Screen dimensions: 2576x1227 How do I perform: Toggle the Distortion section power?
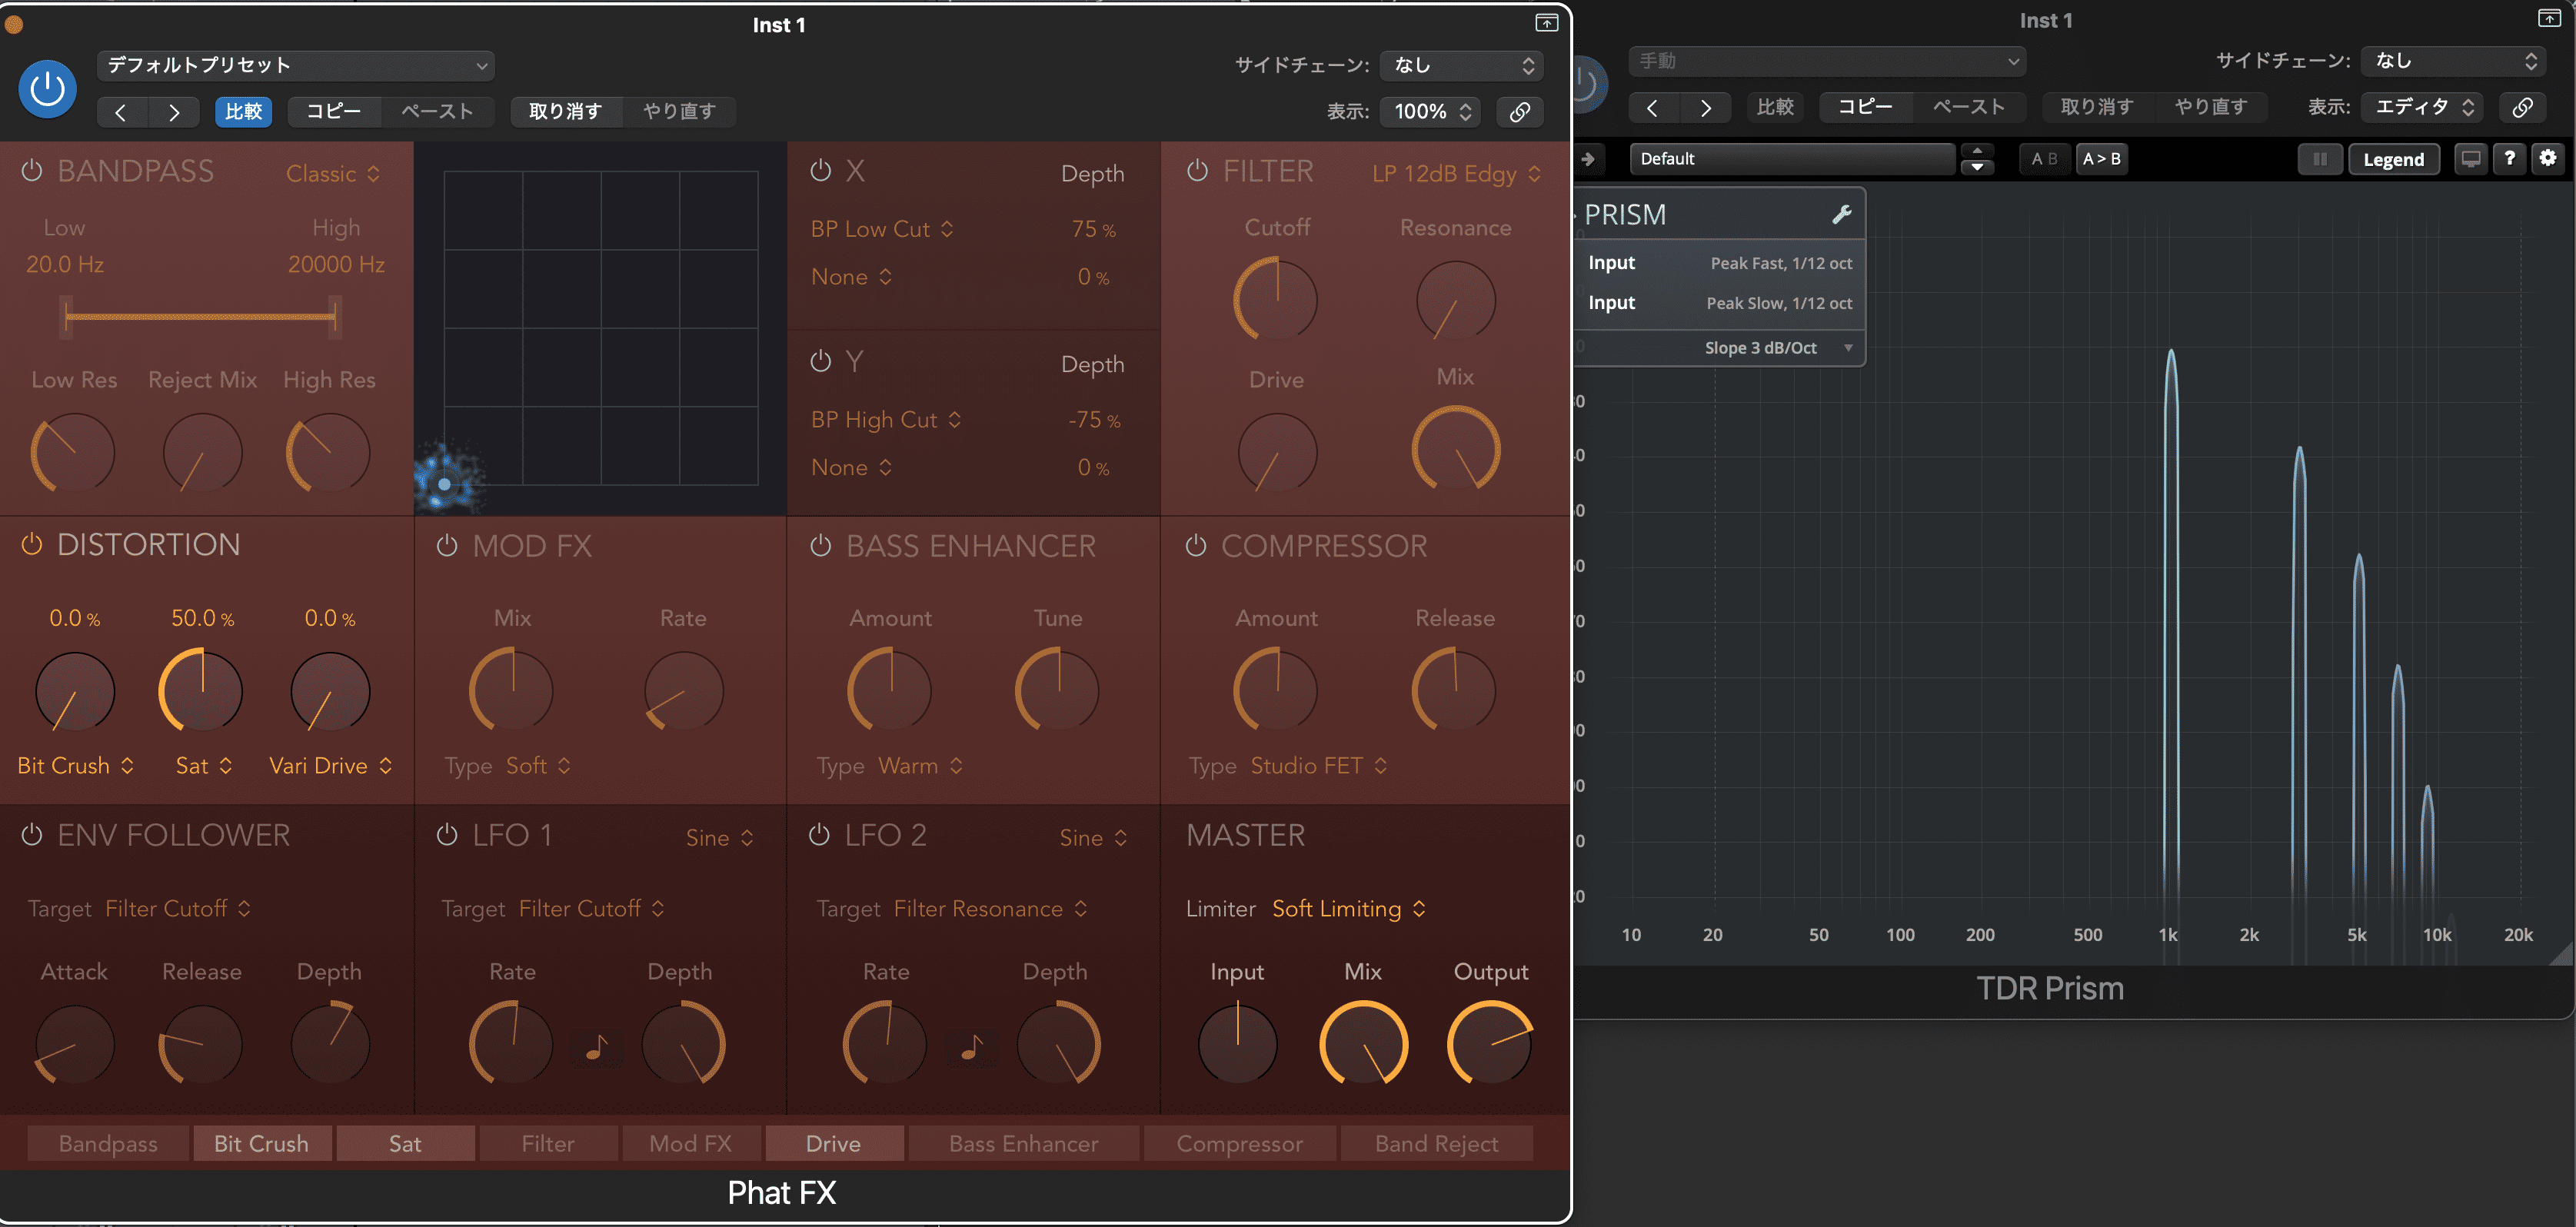click(32, 544)
